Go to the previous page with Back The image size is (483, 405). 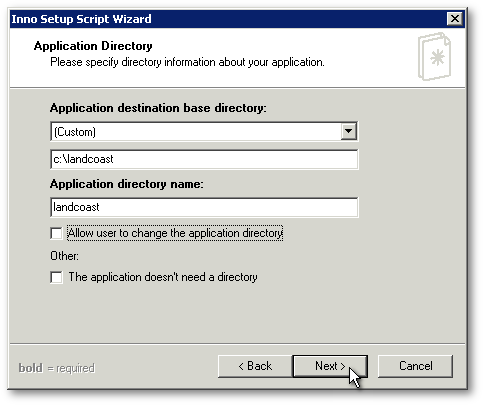(255, 366)
